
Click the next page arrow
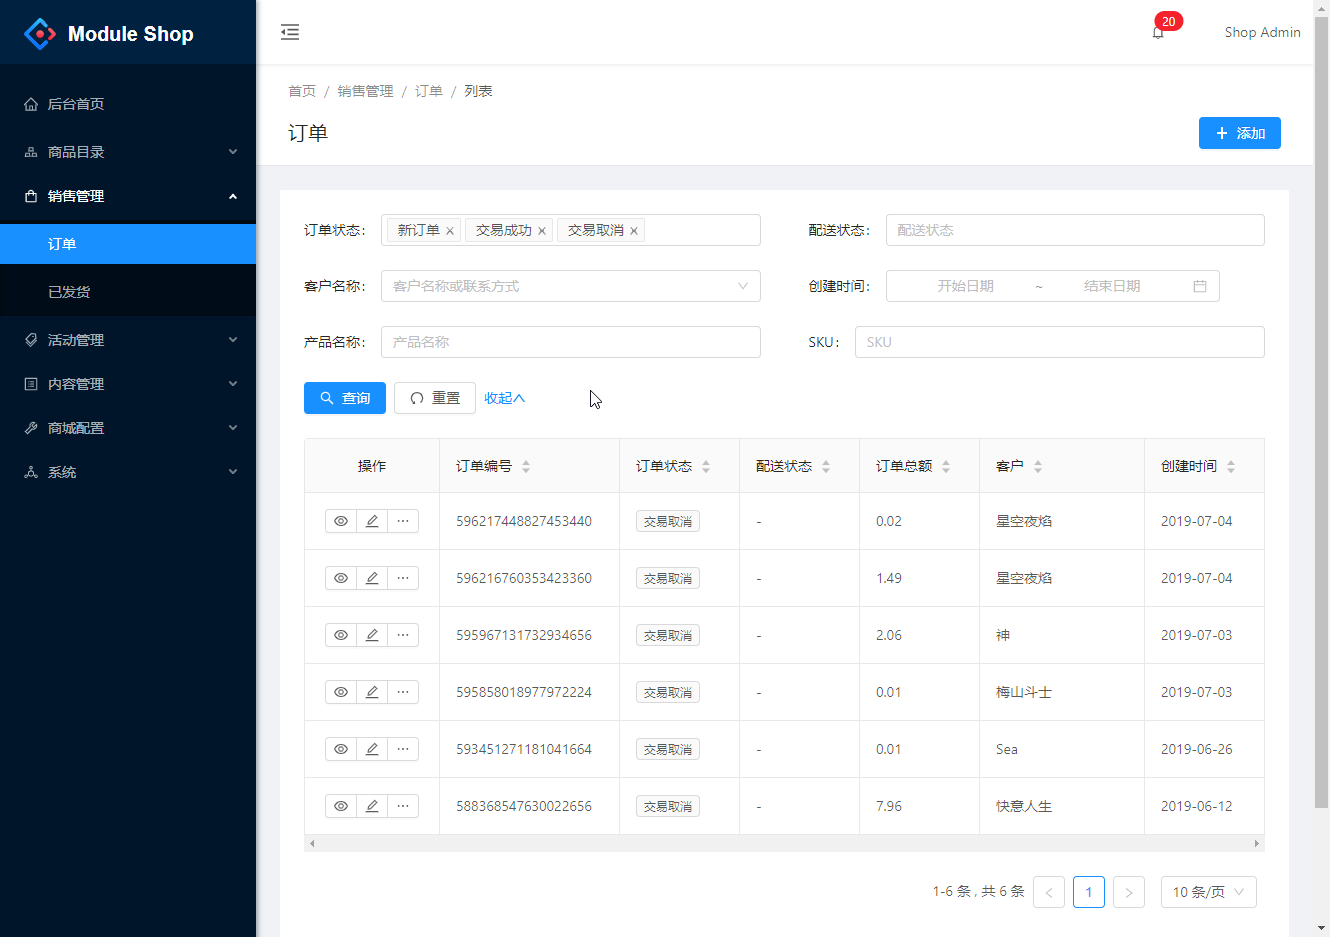tap(1129, 892)
